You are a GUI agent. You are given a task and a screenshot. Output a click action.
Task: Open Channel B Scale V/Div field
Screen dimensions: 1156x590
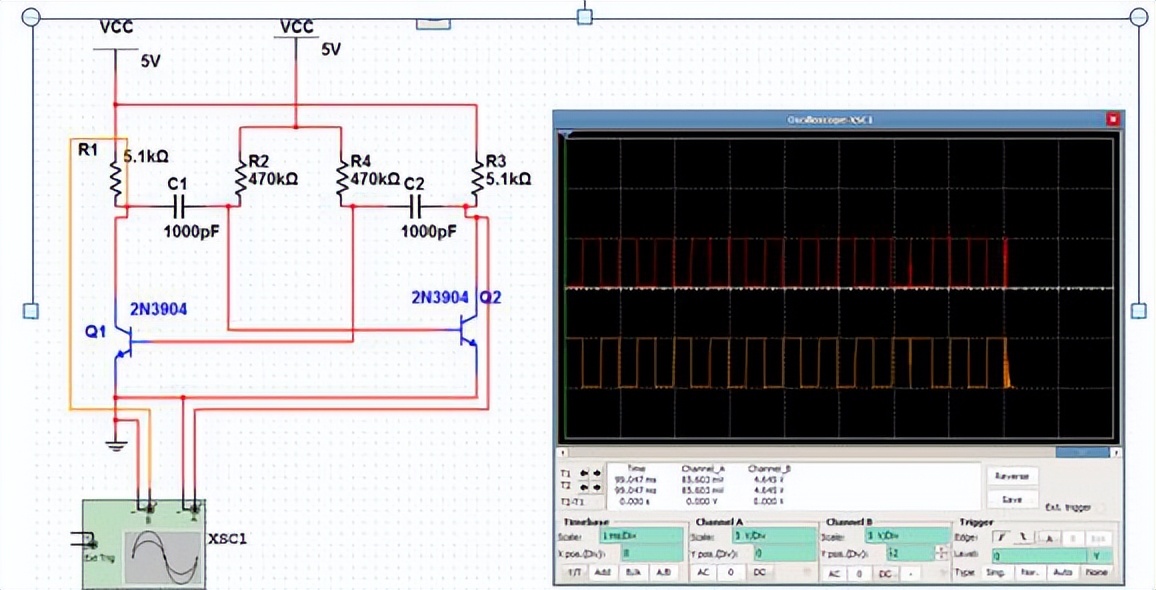point(908,535)
